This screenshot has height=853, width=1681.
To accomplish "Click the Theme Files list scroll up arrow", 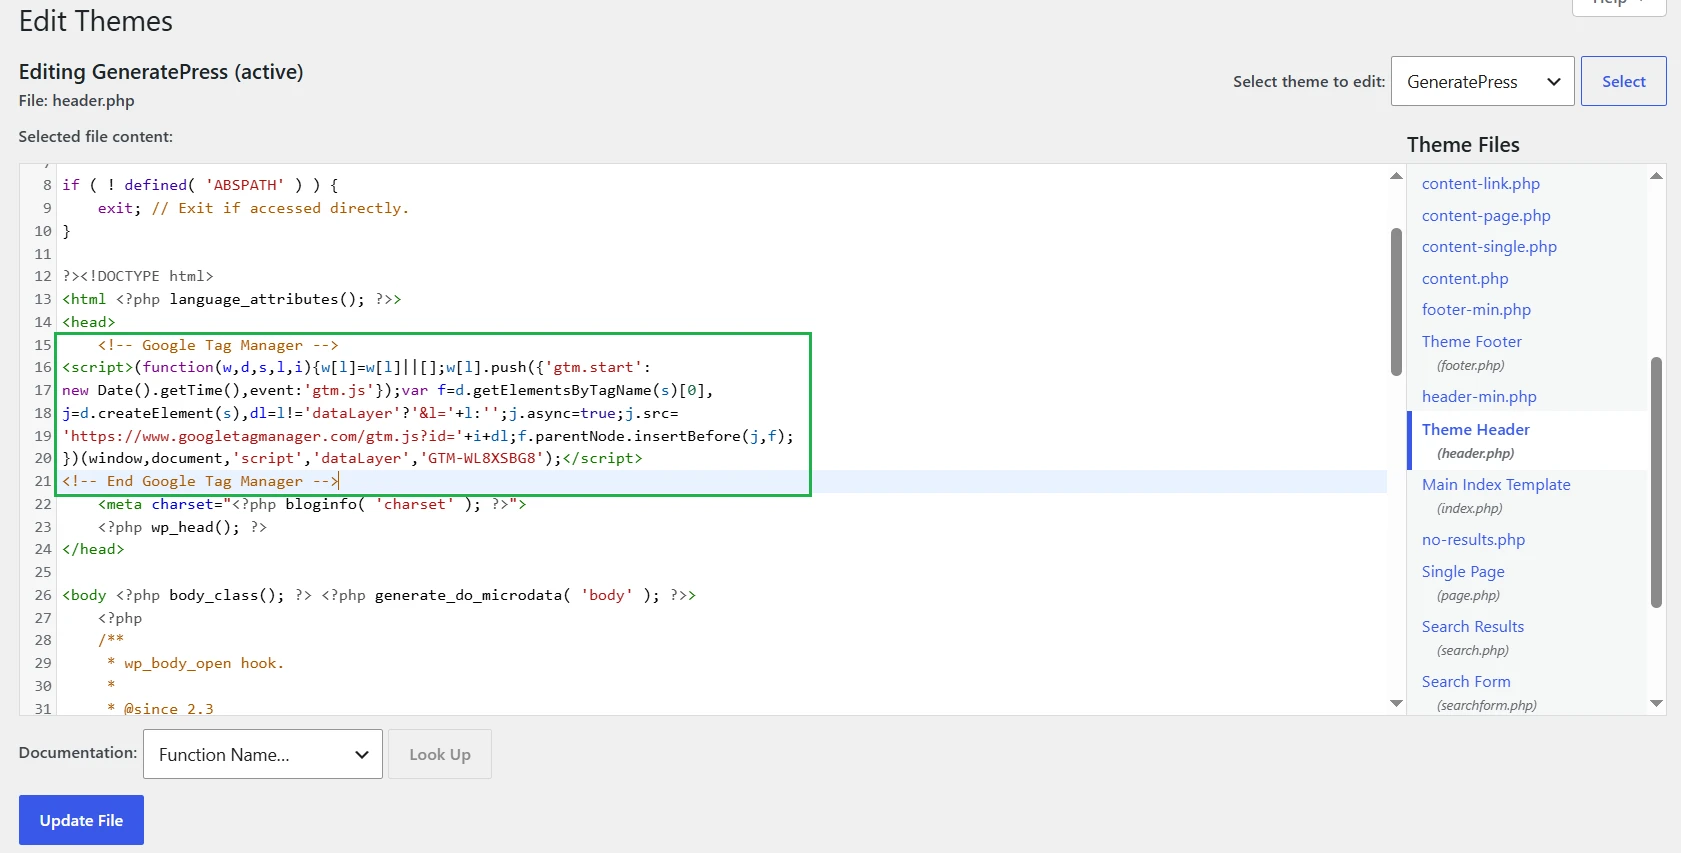I will pos(1656,176).
